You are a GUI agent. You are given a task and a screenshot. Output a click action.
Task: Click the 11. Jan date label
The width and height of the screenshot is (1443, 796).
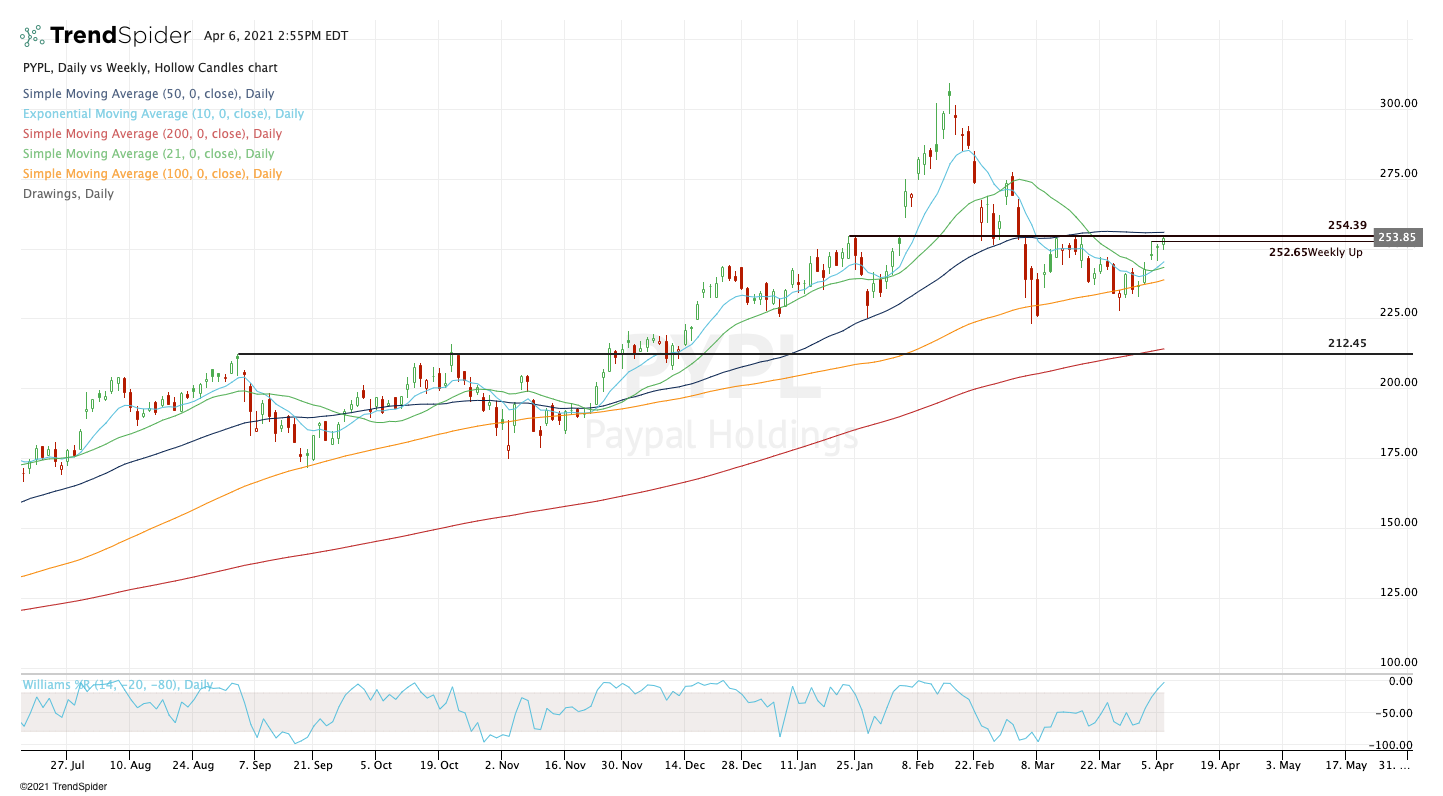(797, 765)
